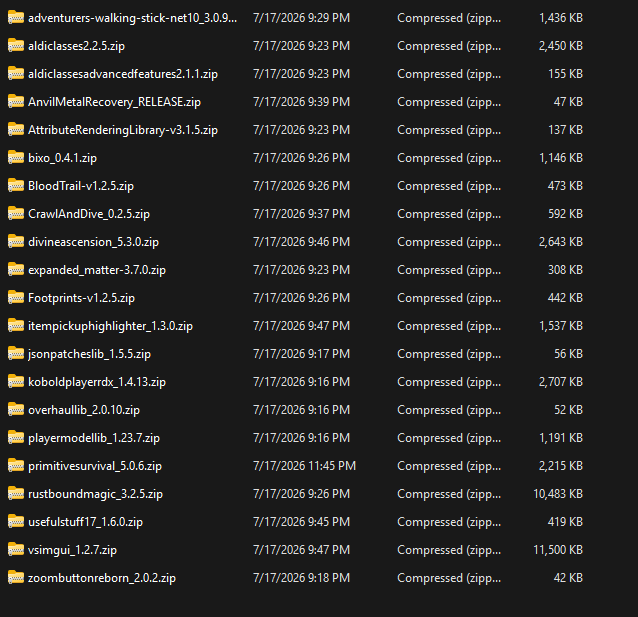Click the zip icon of adventurers-walking-stick-net10 file

pos(16,18)
